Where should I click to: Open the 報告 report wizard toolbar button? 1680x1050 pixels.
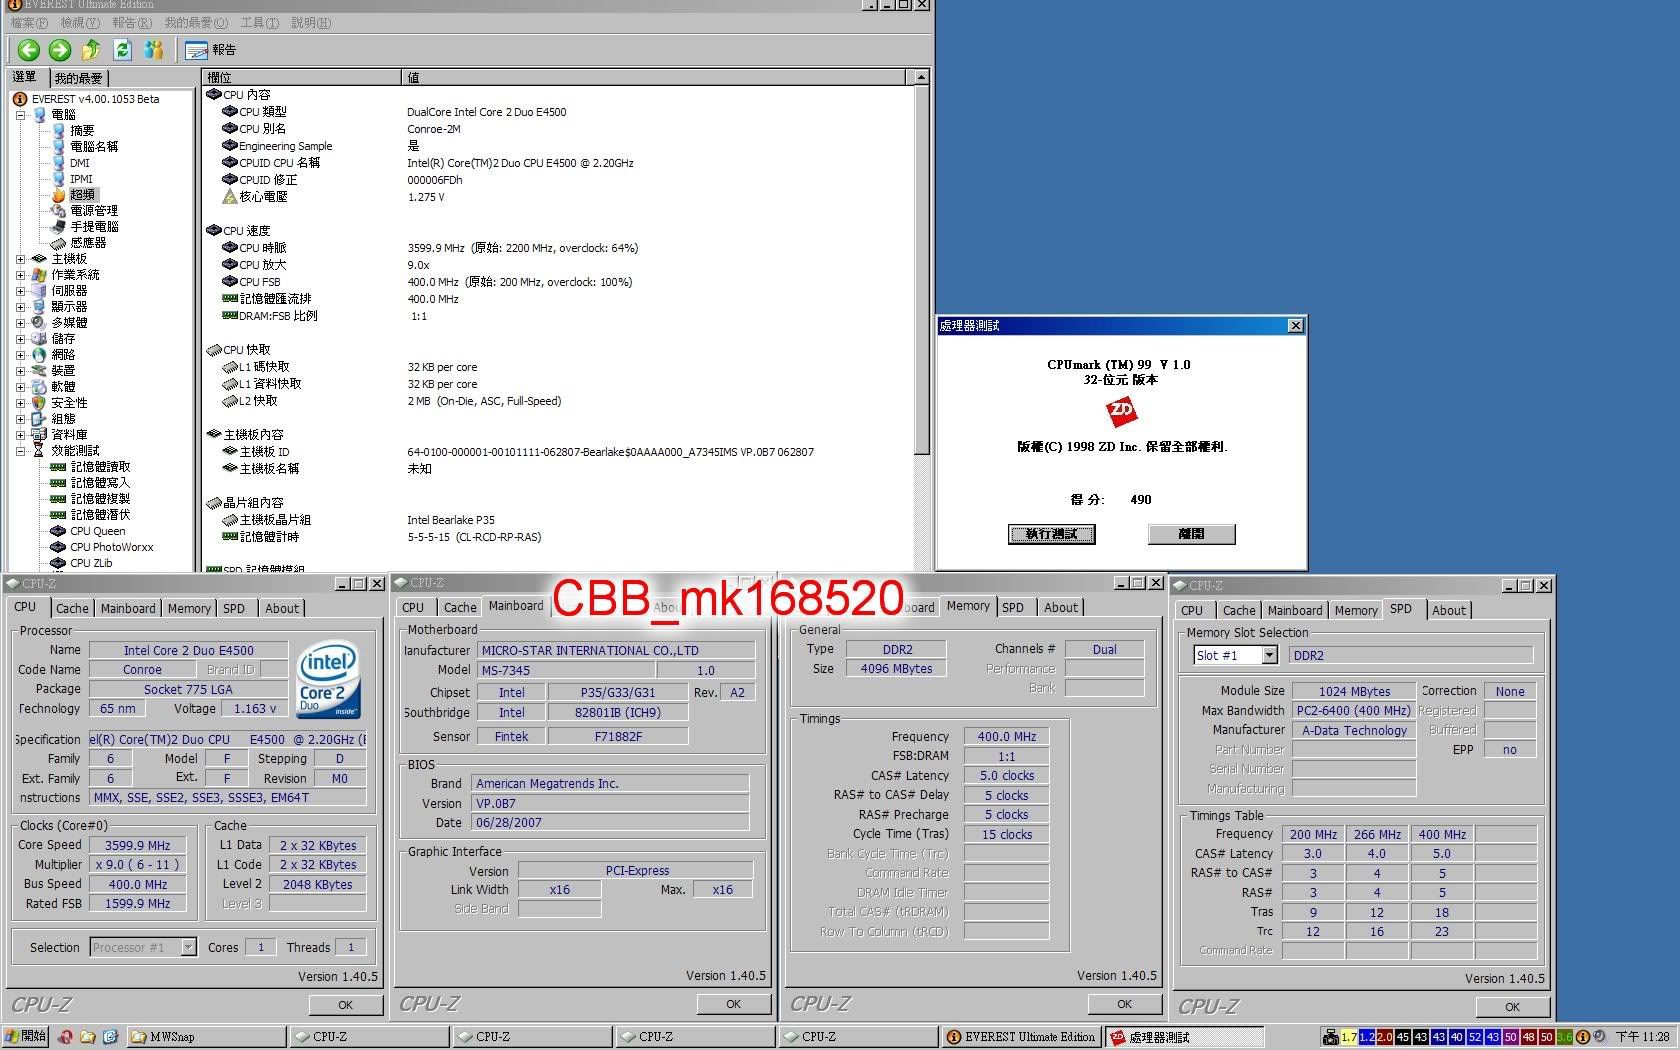tap(211, 49)
